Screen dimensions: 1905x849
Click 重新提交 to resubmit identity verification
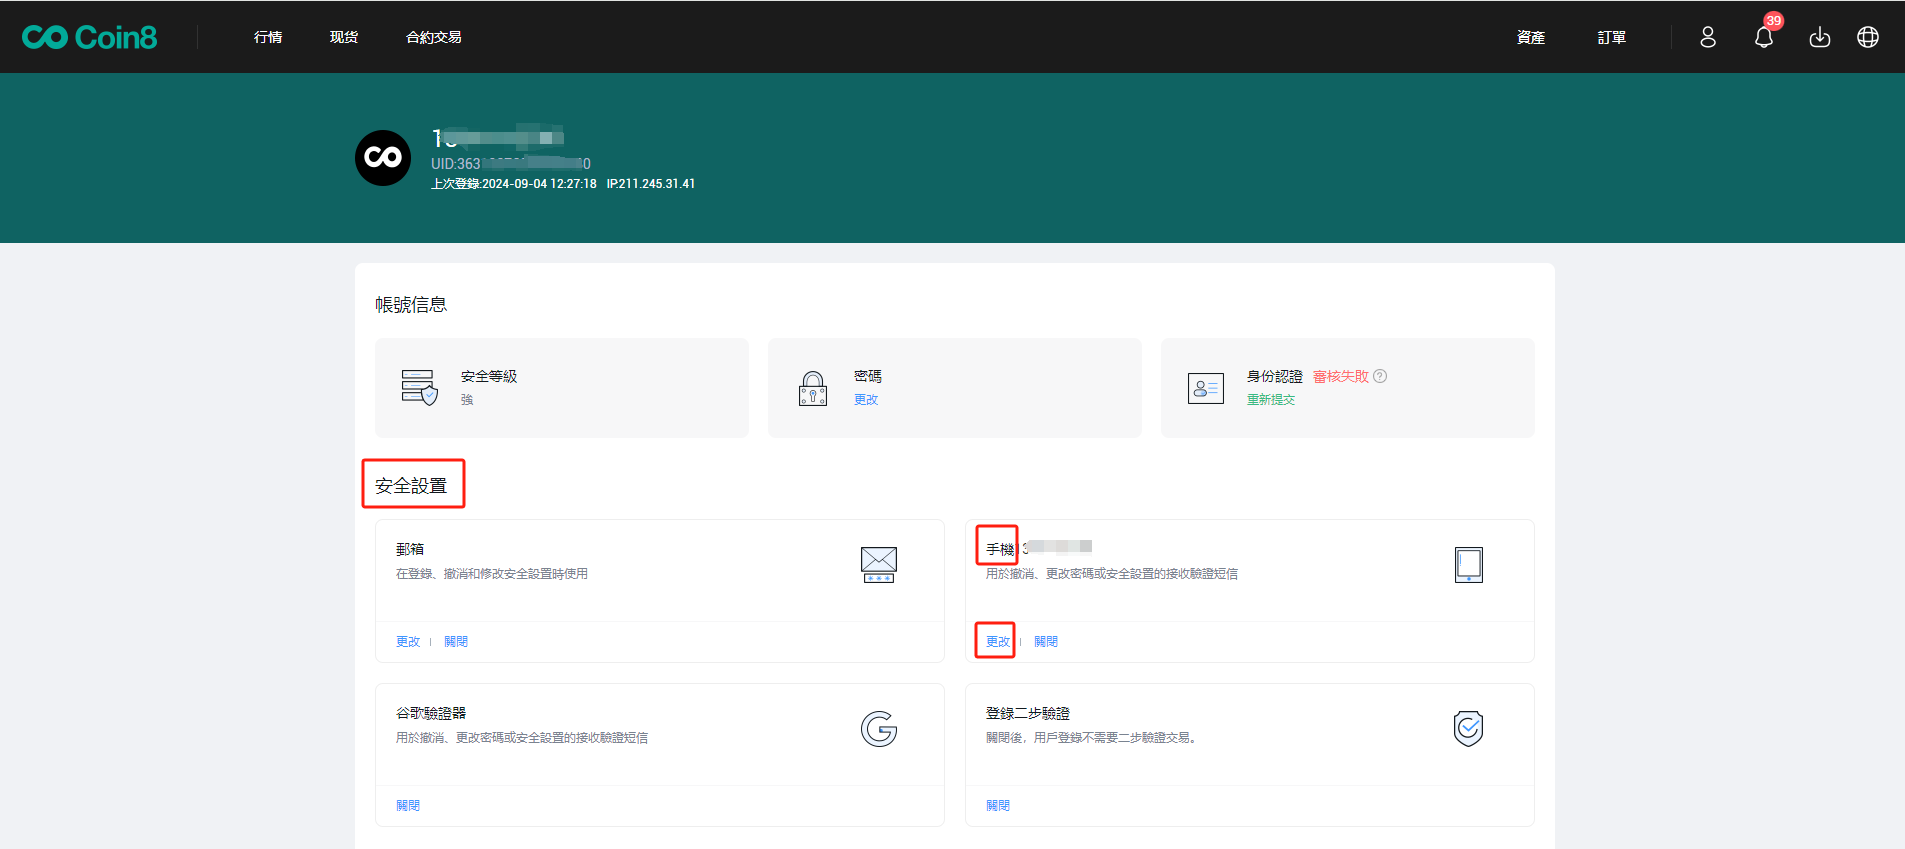[1271, 399]
